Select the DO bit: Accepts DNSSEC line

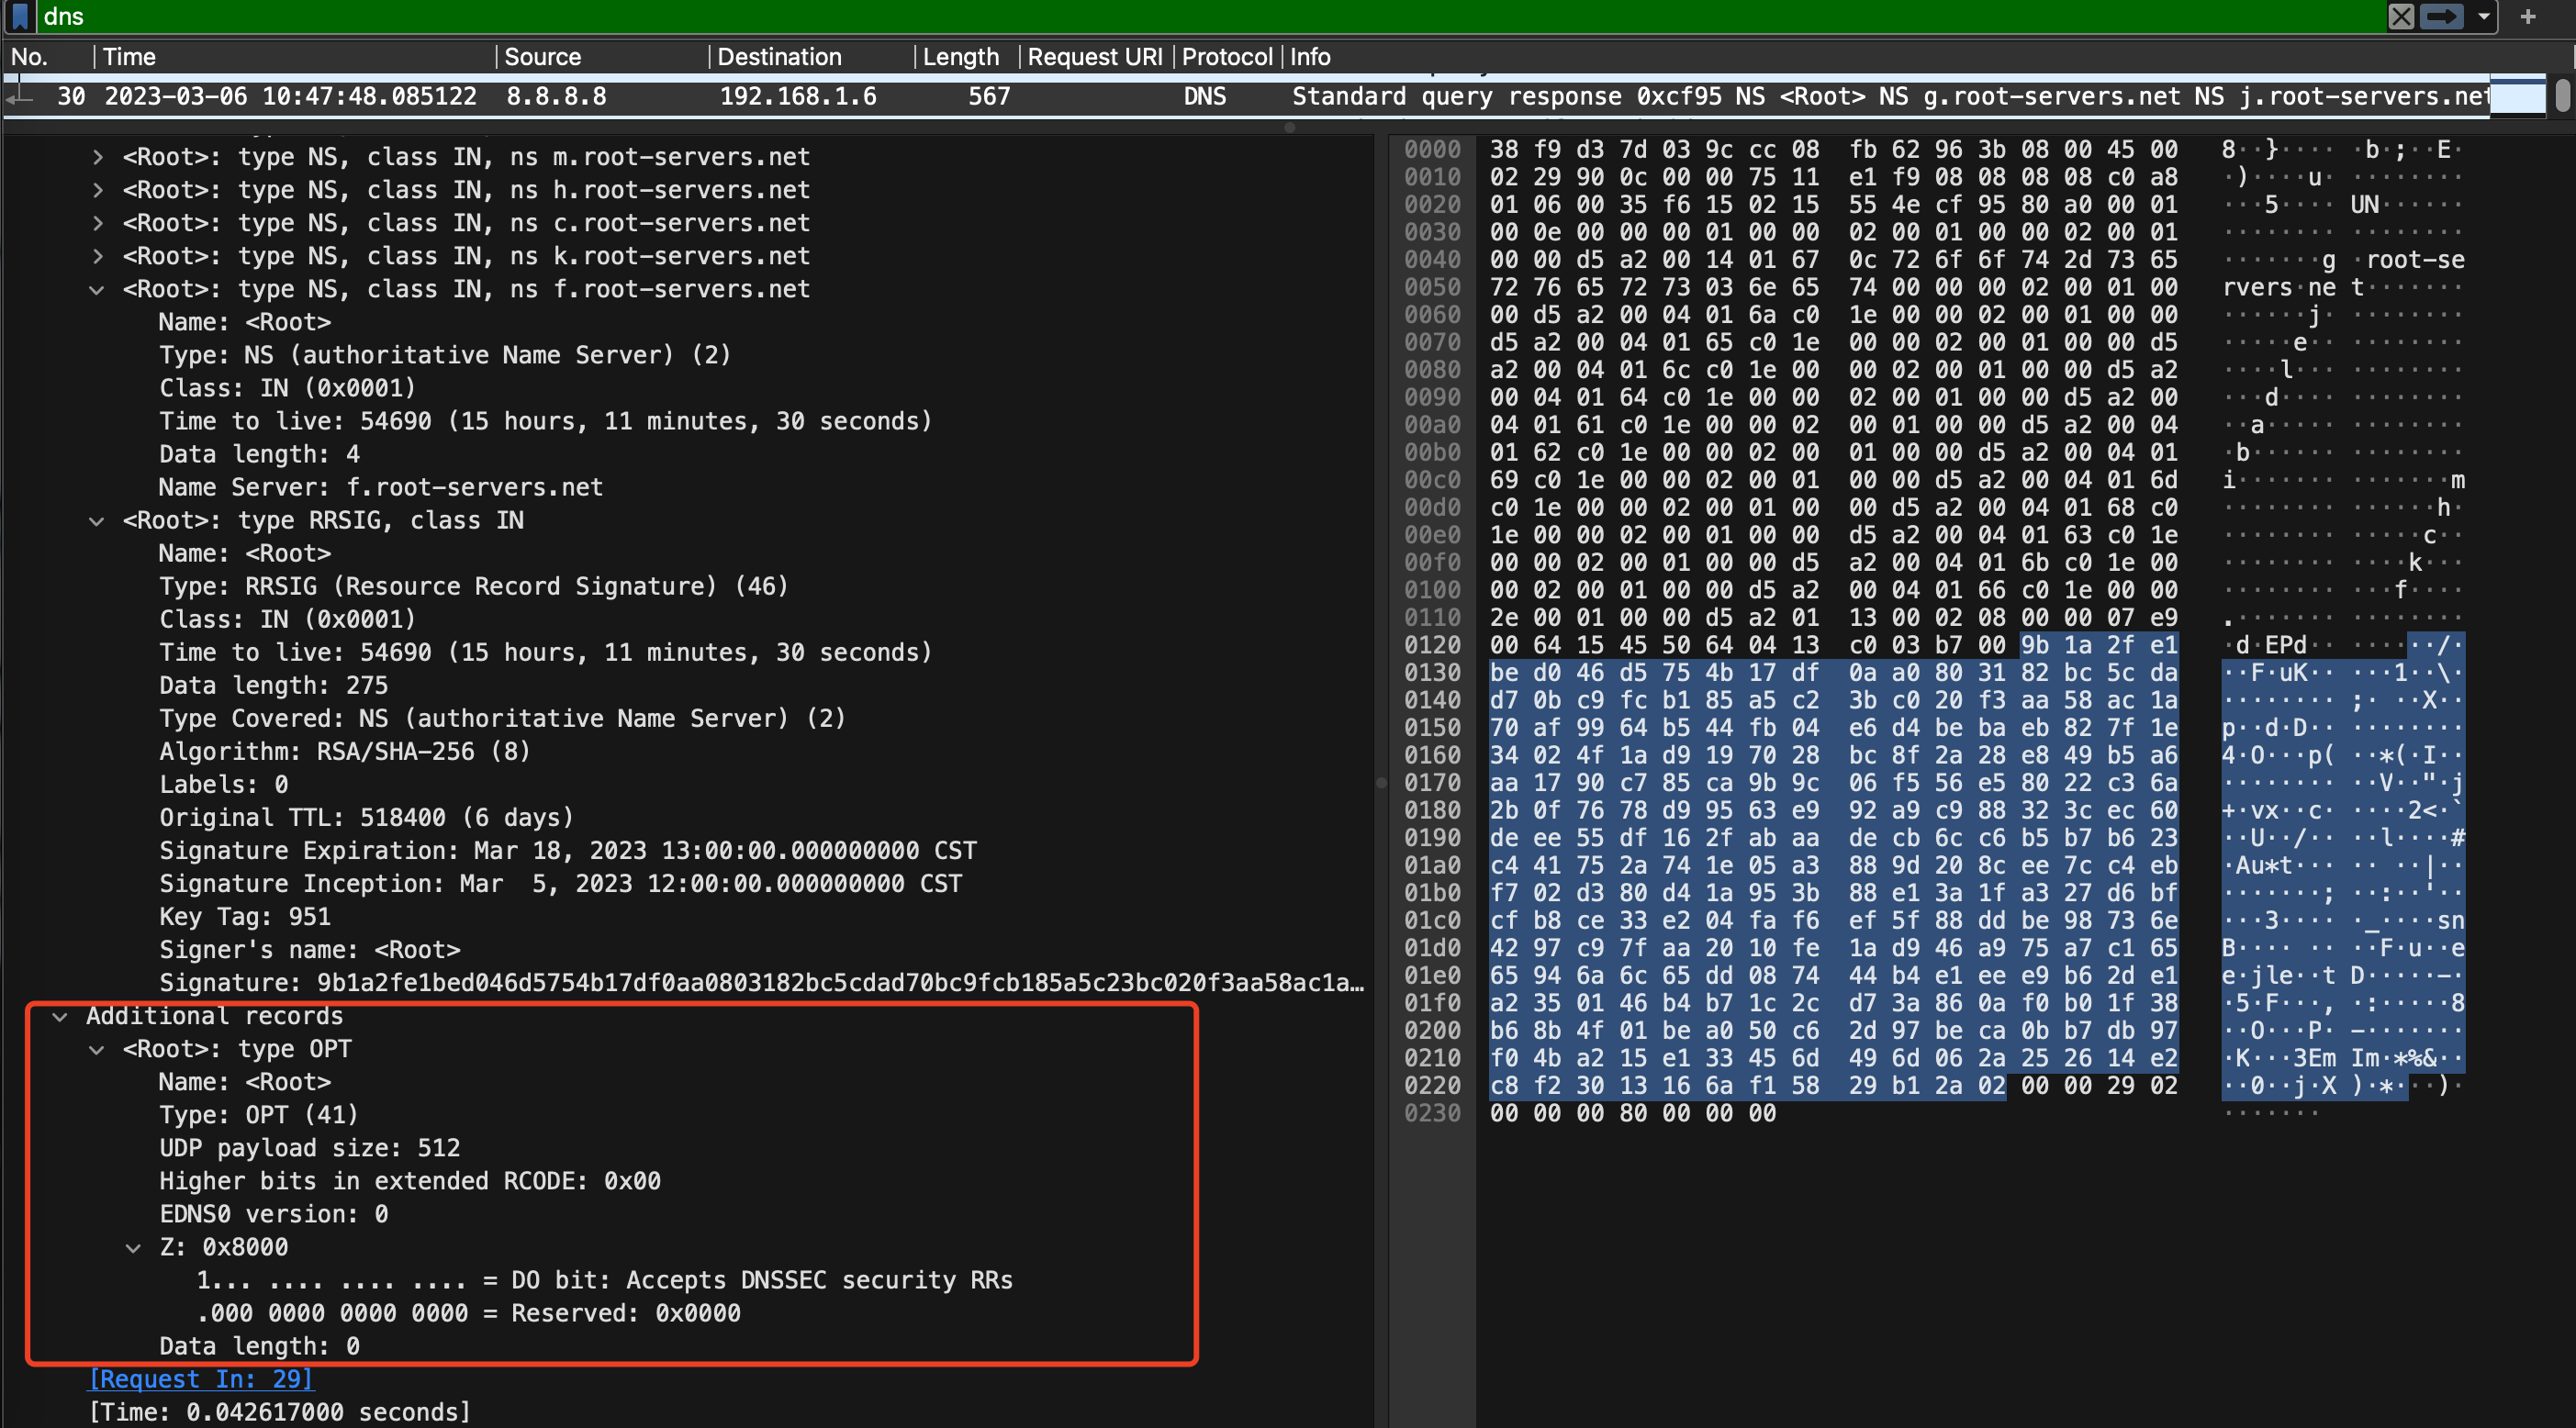[605, 1280]
